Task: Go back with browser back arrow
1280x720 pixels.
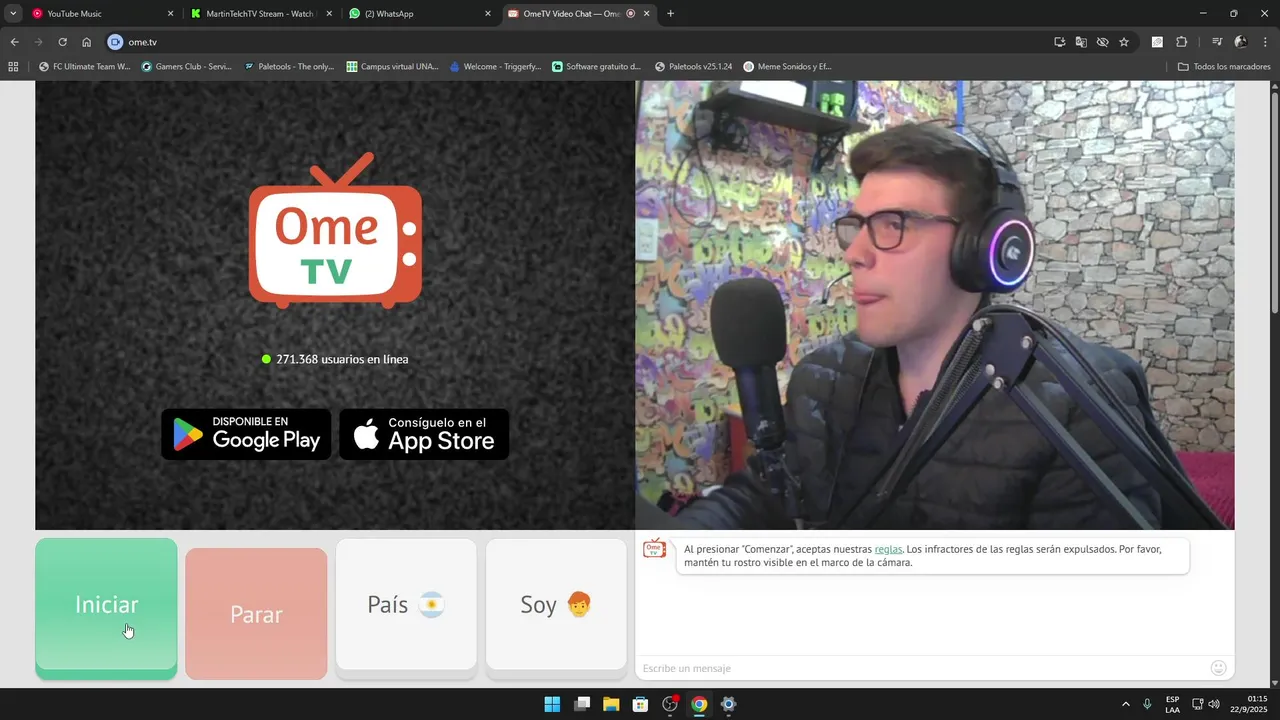Action: (x=14, y=42)
